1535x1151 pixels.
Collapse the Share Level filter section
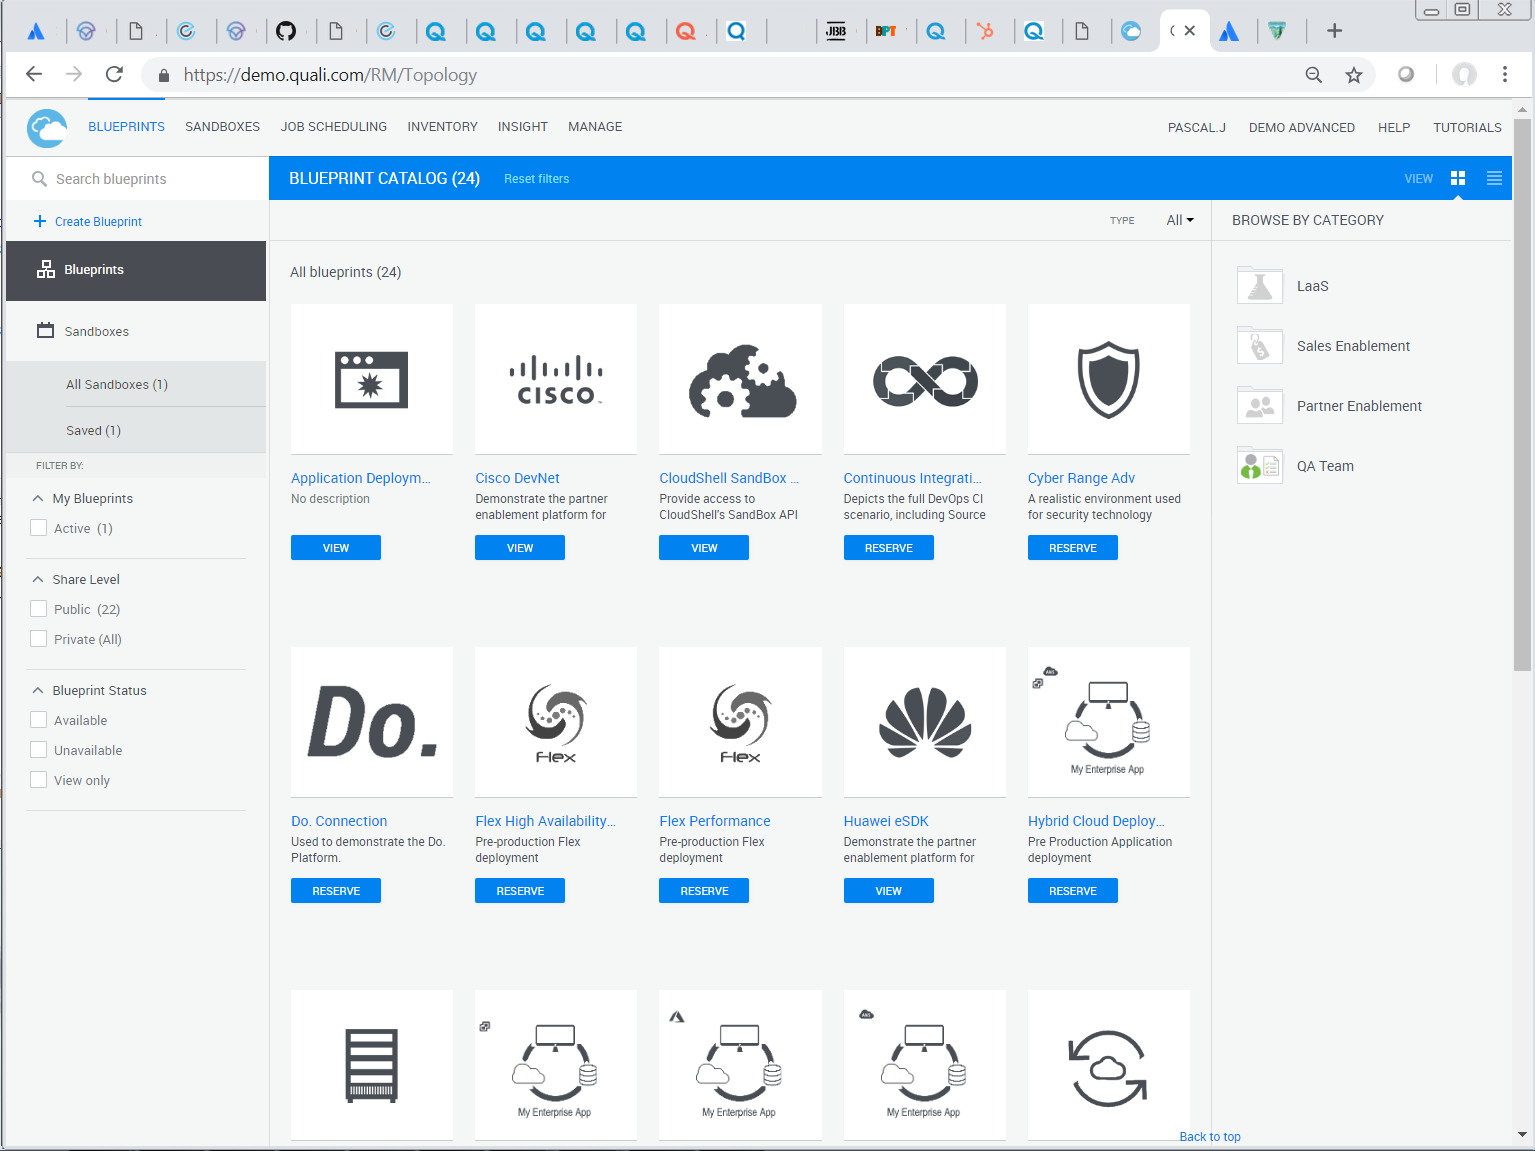[38, 579]
